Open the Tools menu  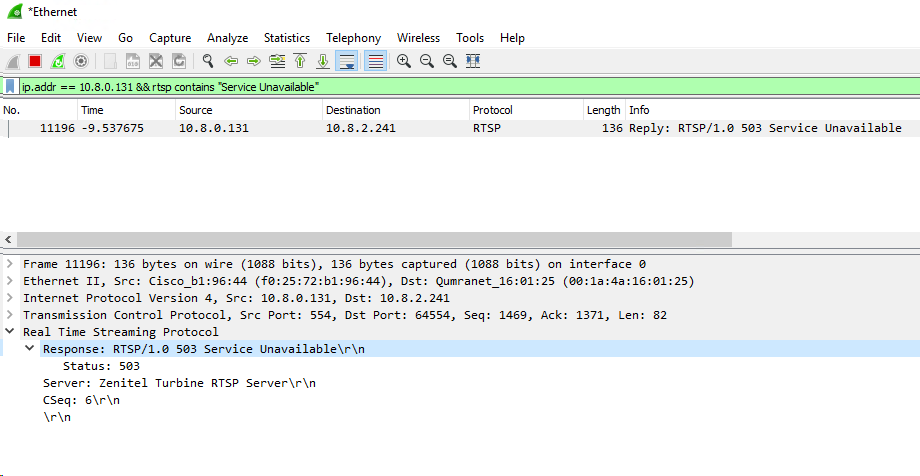pos(470,38)
